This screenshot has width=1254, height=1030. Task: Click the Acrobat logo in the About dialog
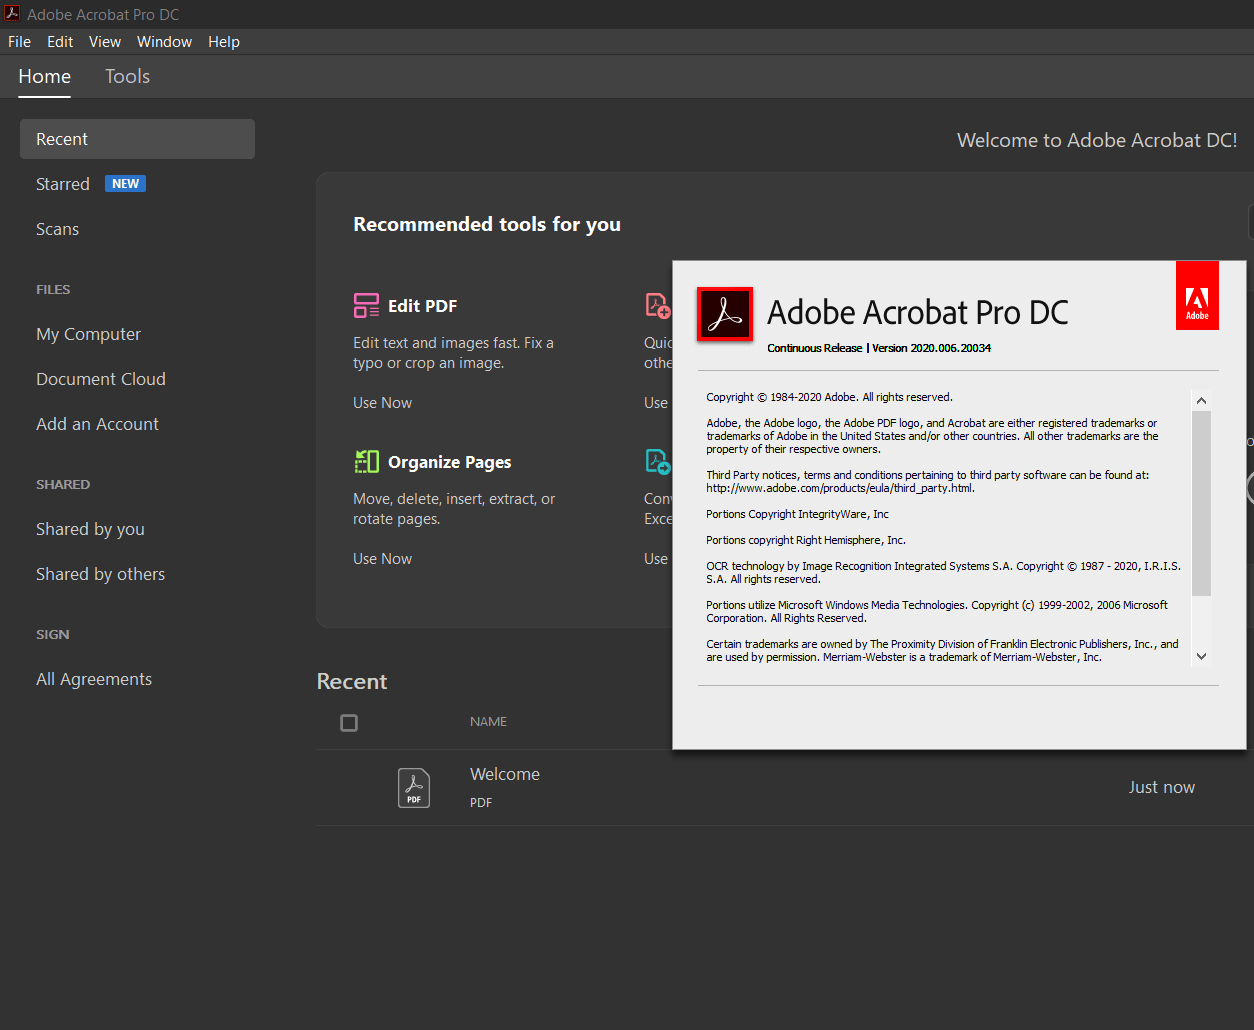pos(725,314)
